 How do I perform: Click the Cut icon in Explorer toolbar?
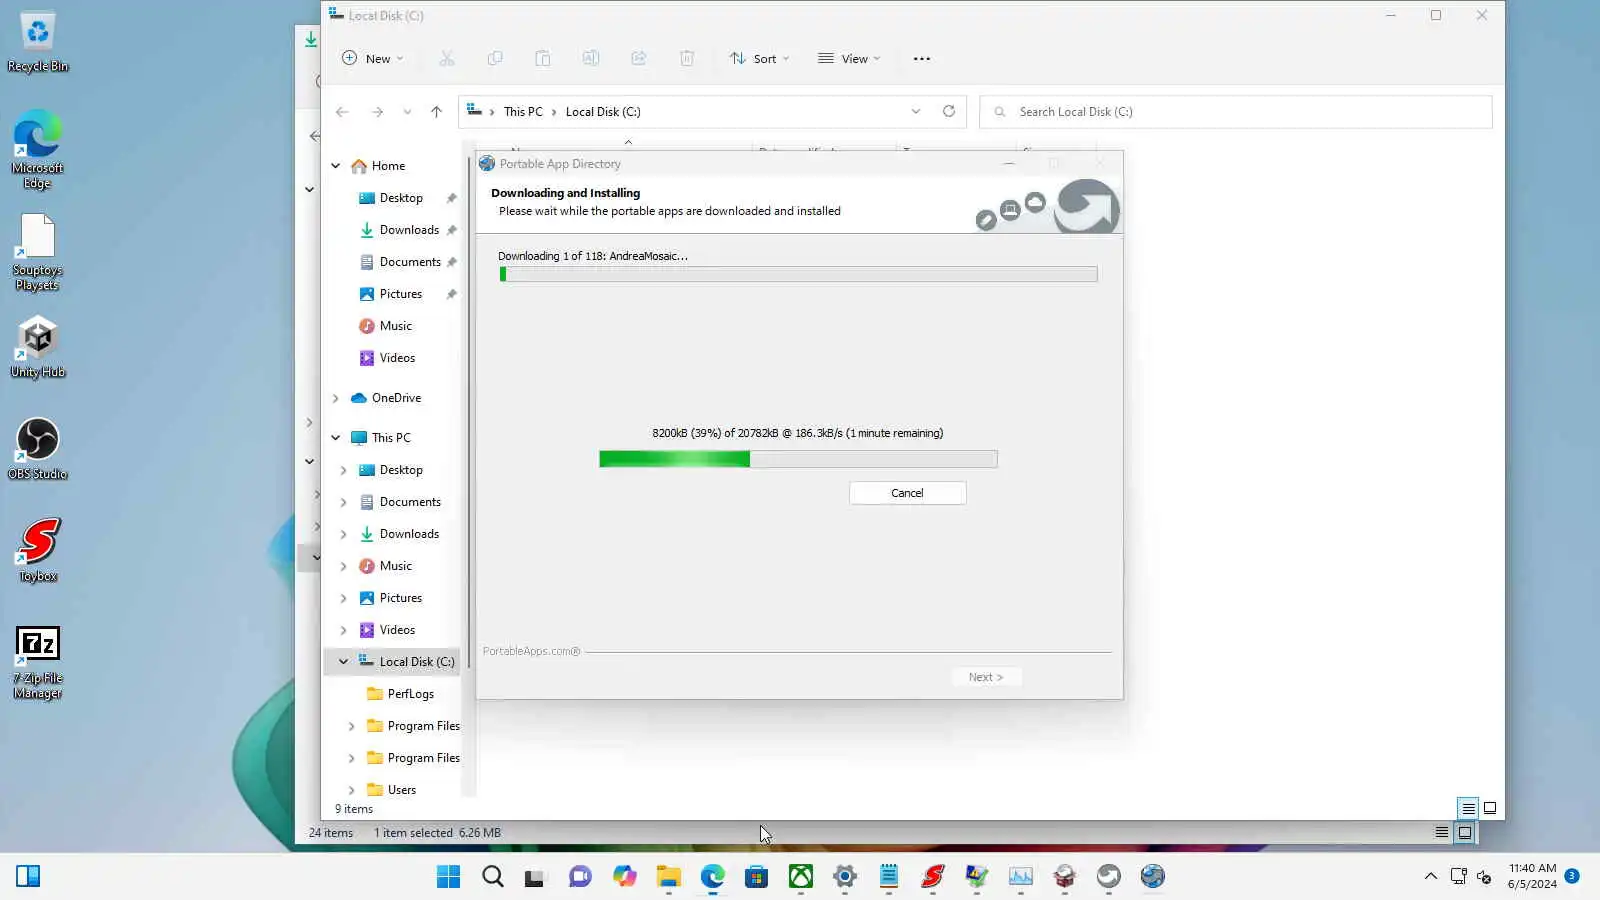pyautogui.click(x=447, y=58)
